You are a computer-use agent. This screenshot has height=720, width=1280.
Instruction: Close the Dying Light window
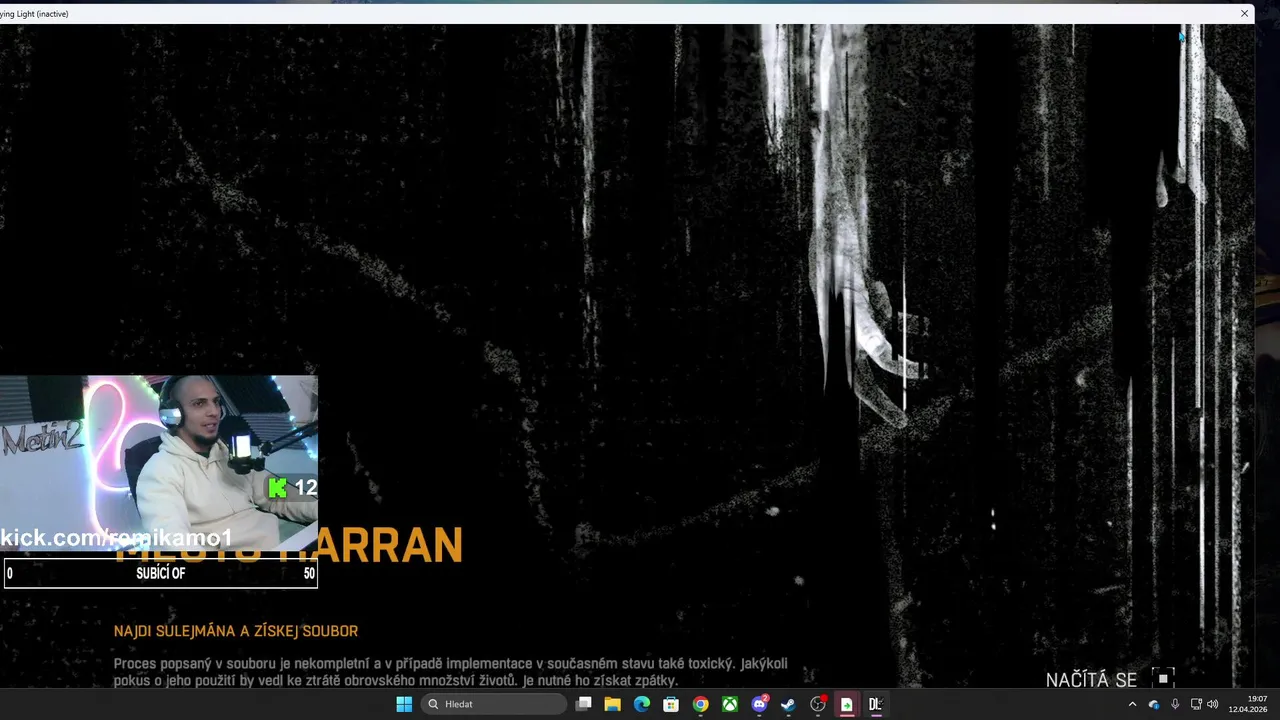point(1244,13)
